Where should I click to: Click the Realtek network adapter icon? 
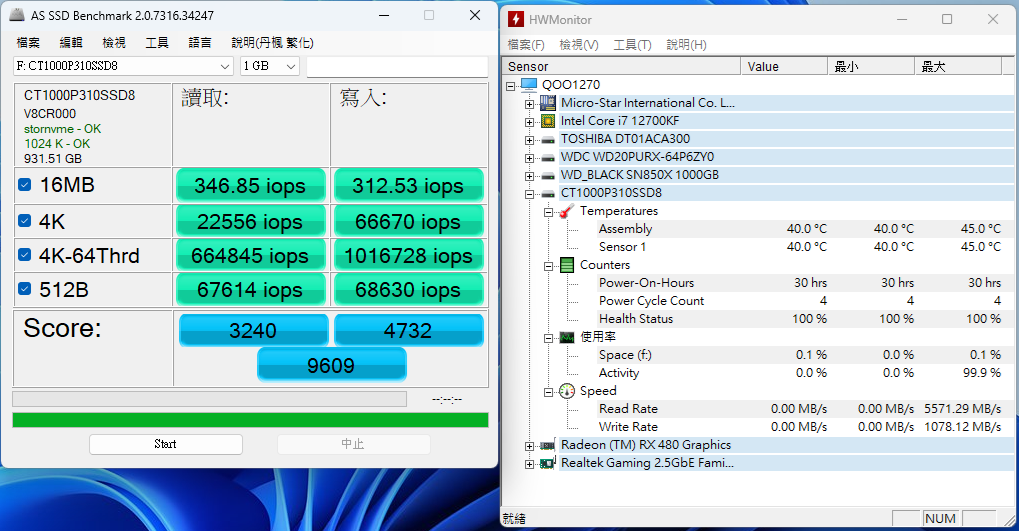[548, 463]
